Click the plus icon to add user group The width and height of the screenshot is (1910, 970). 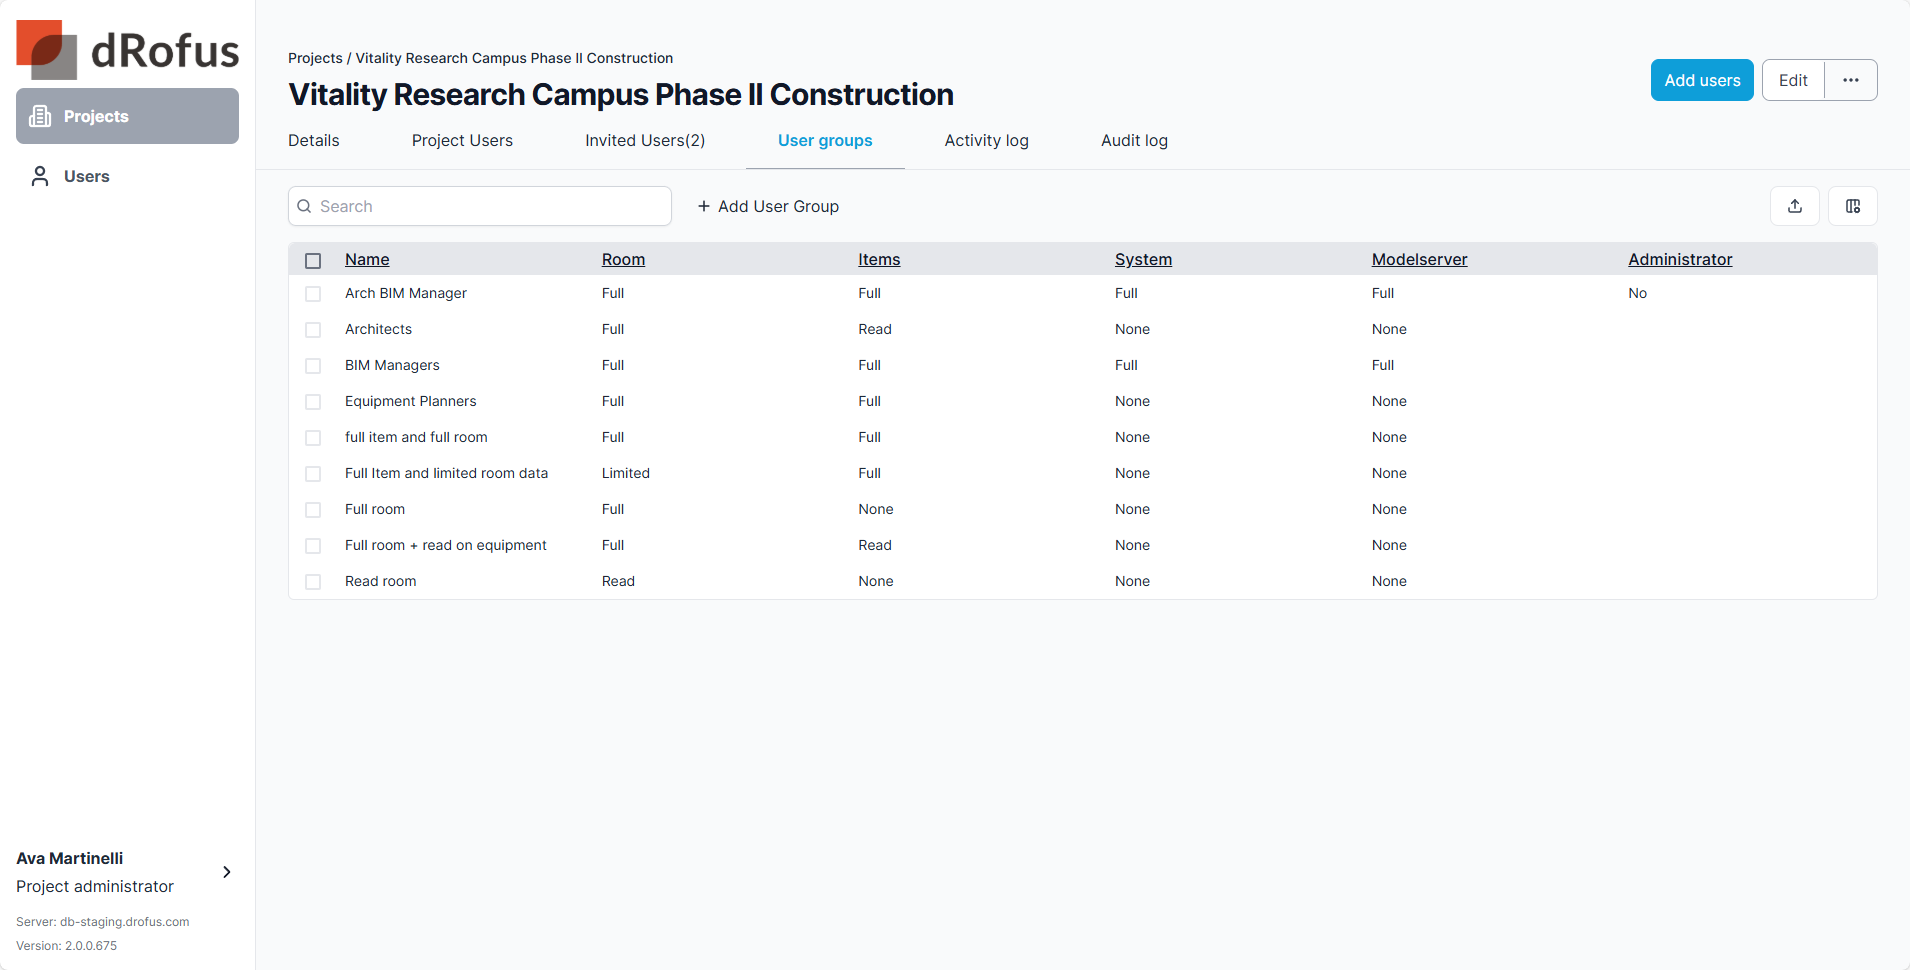point(704,206)
